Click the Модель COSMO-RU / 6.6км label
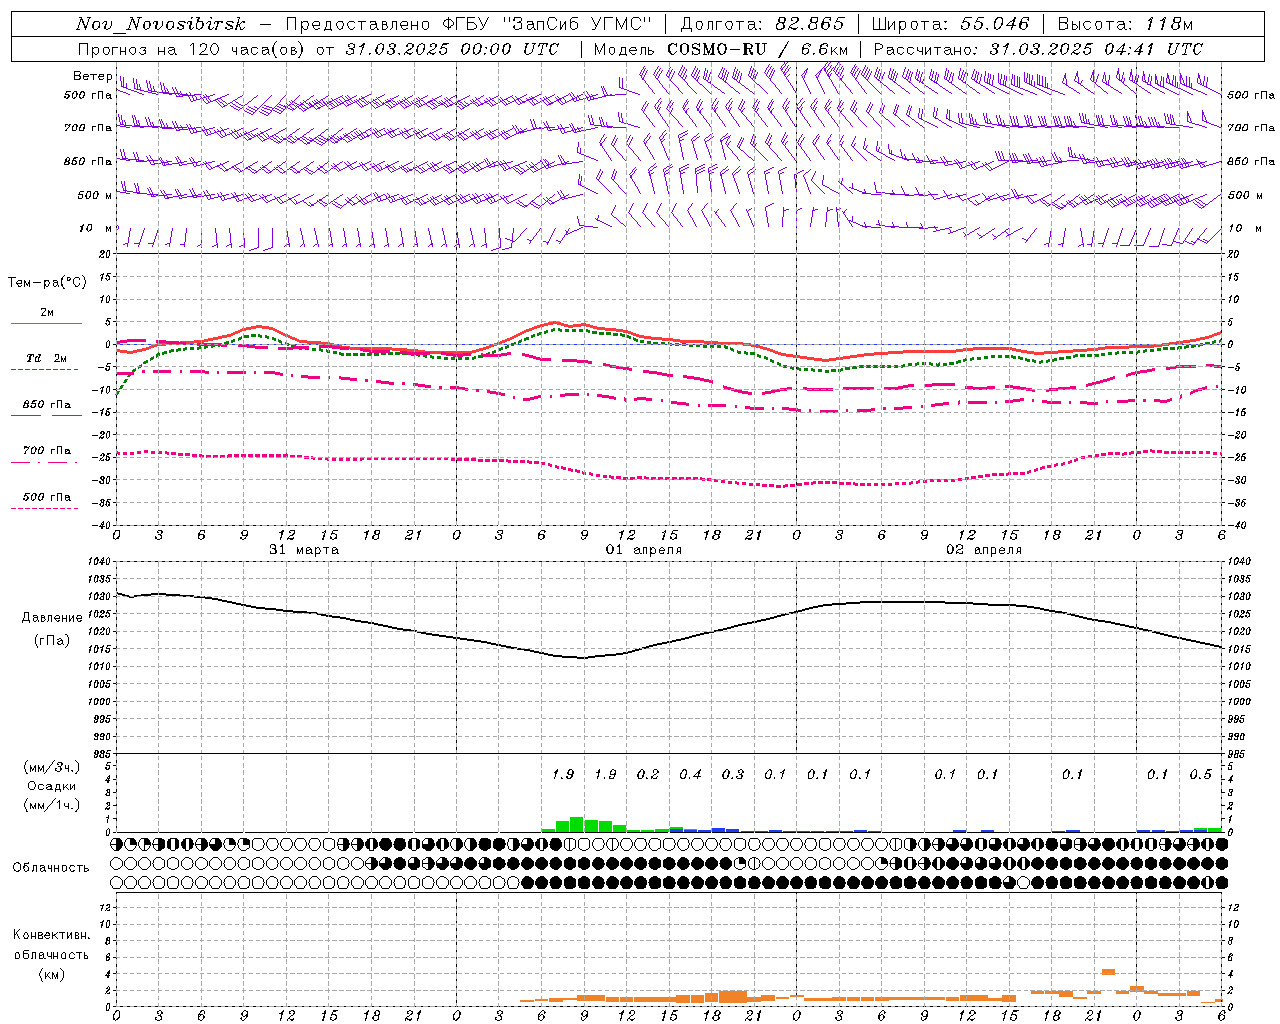1280x1024 pixels. [721, 49]
